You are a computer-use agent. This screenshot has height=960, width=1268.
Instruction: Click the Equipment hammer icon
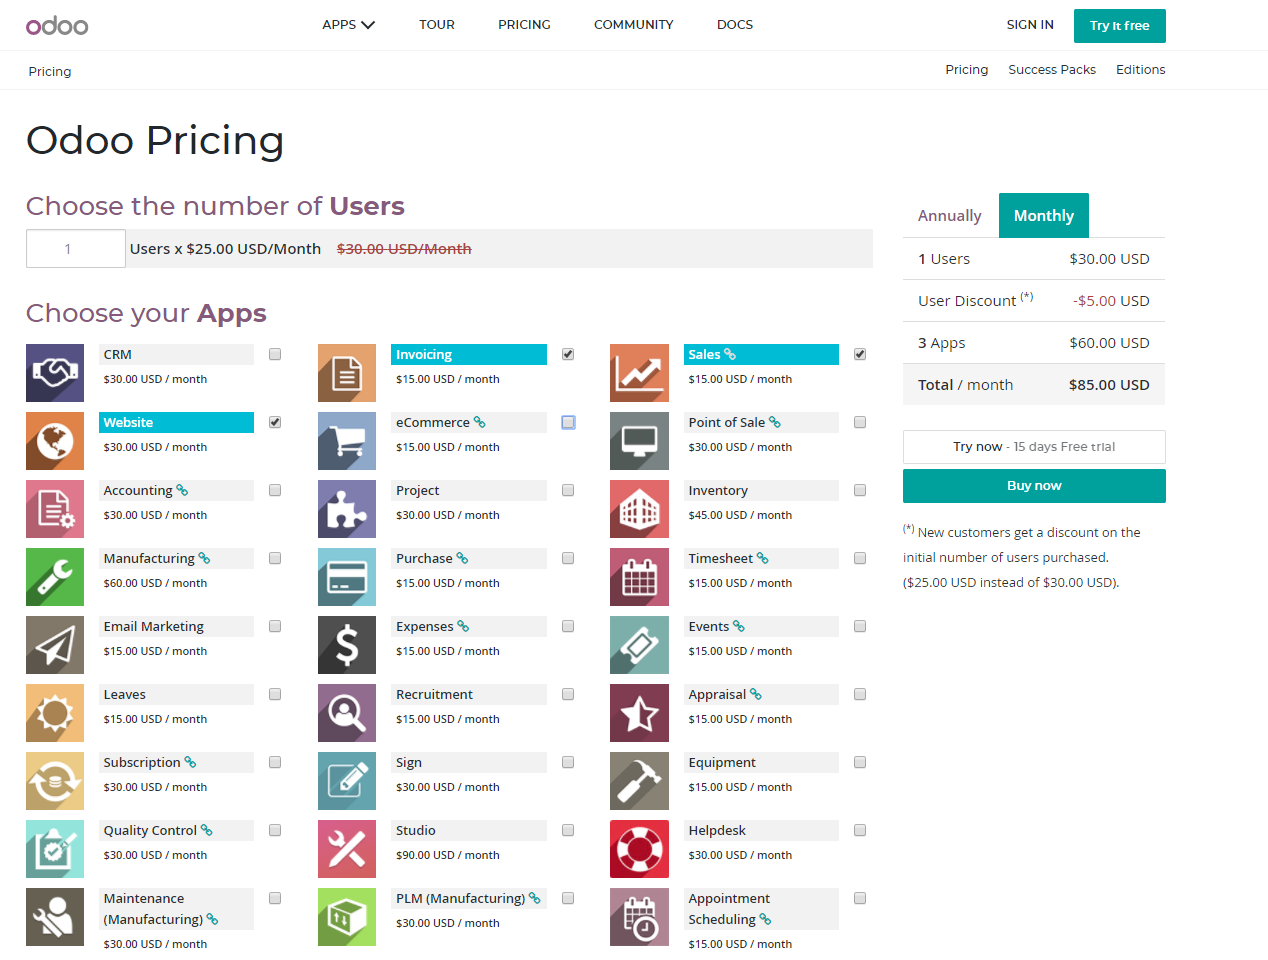coord(639,781)
